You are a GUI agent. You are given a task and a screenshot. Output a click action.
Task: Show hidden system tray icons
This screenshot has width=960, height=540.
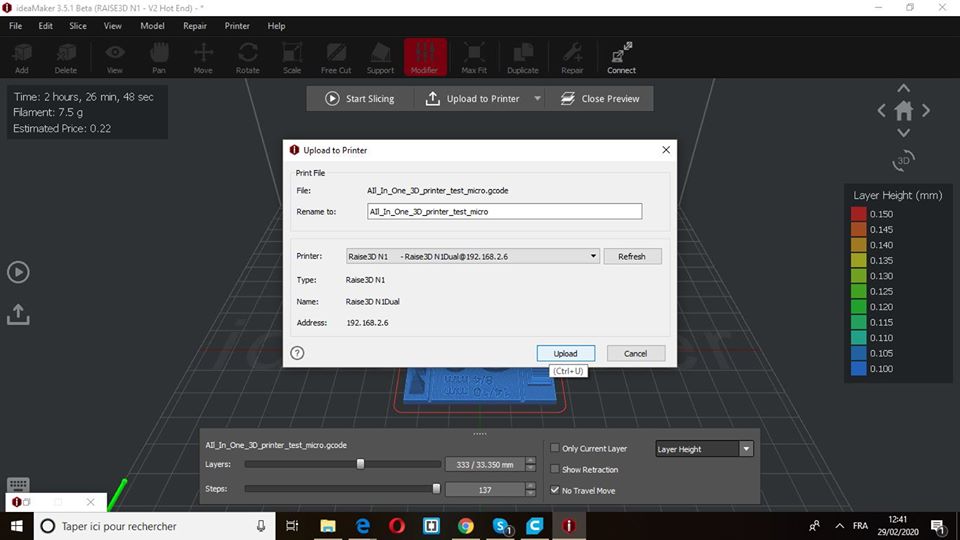[x=839, y=526]
